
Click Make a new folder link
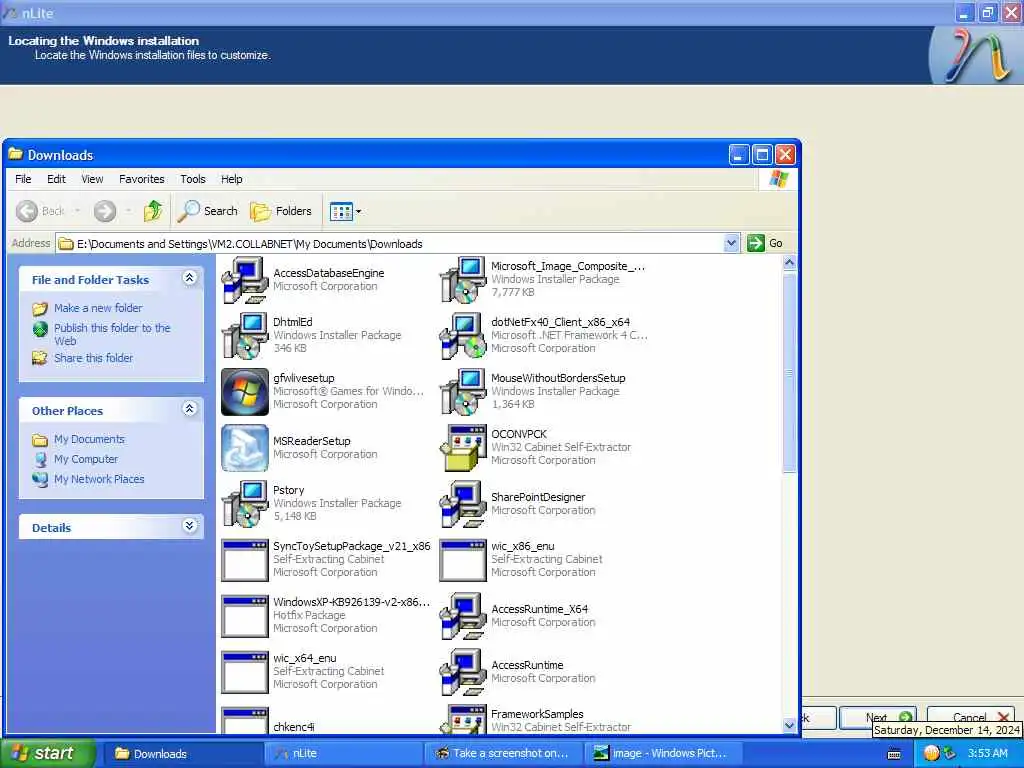98,308
